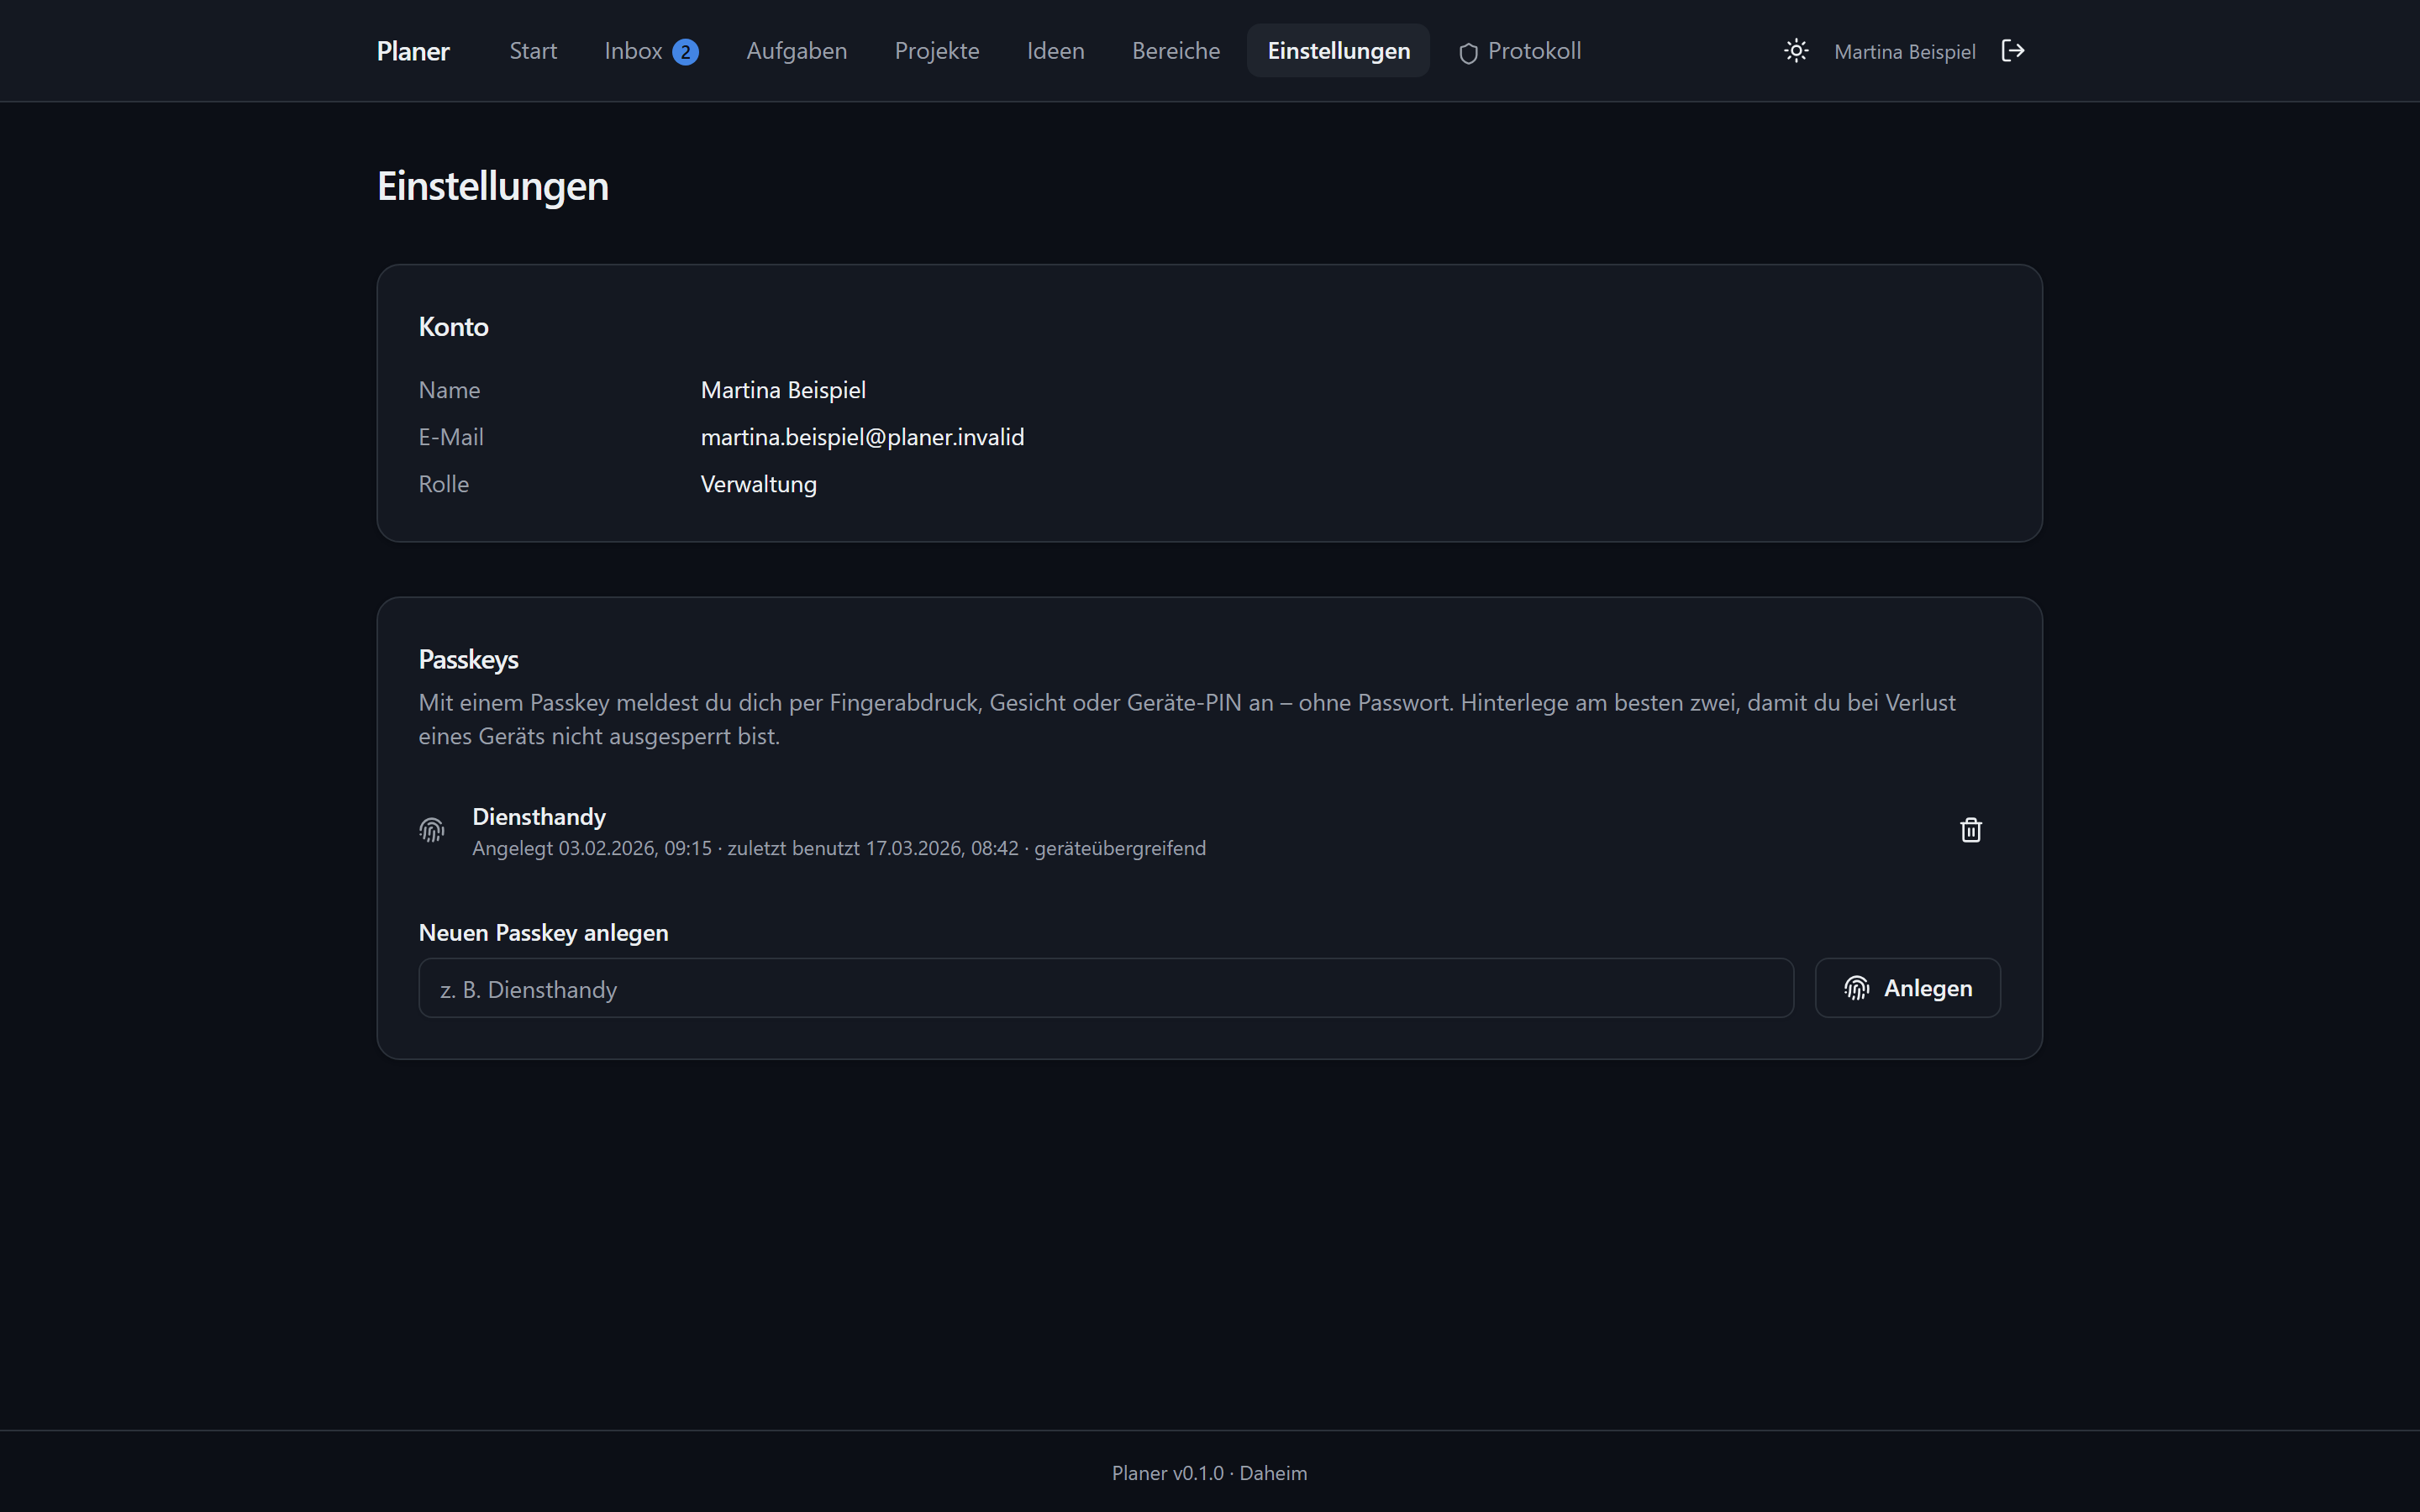
Task: Click the fingerprint icon beside Diensthandy
Action: 432,830
